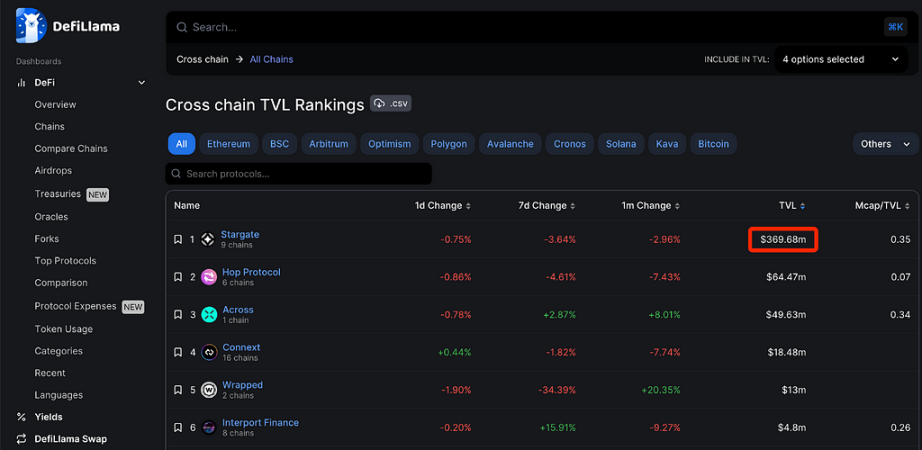Click the Stargate protocol logo

(x=208, y=239)
